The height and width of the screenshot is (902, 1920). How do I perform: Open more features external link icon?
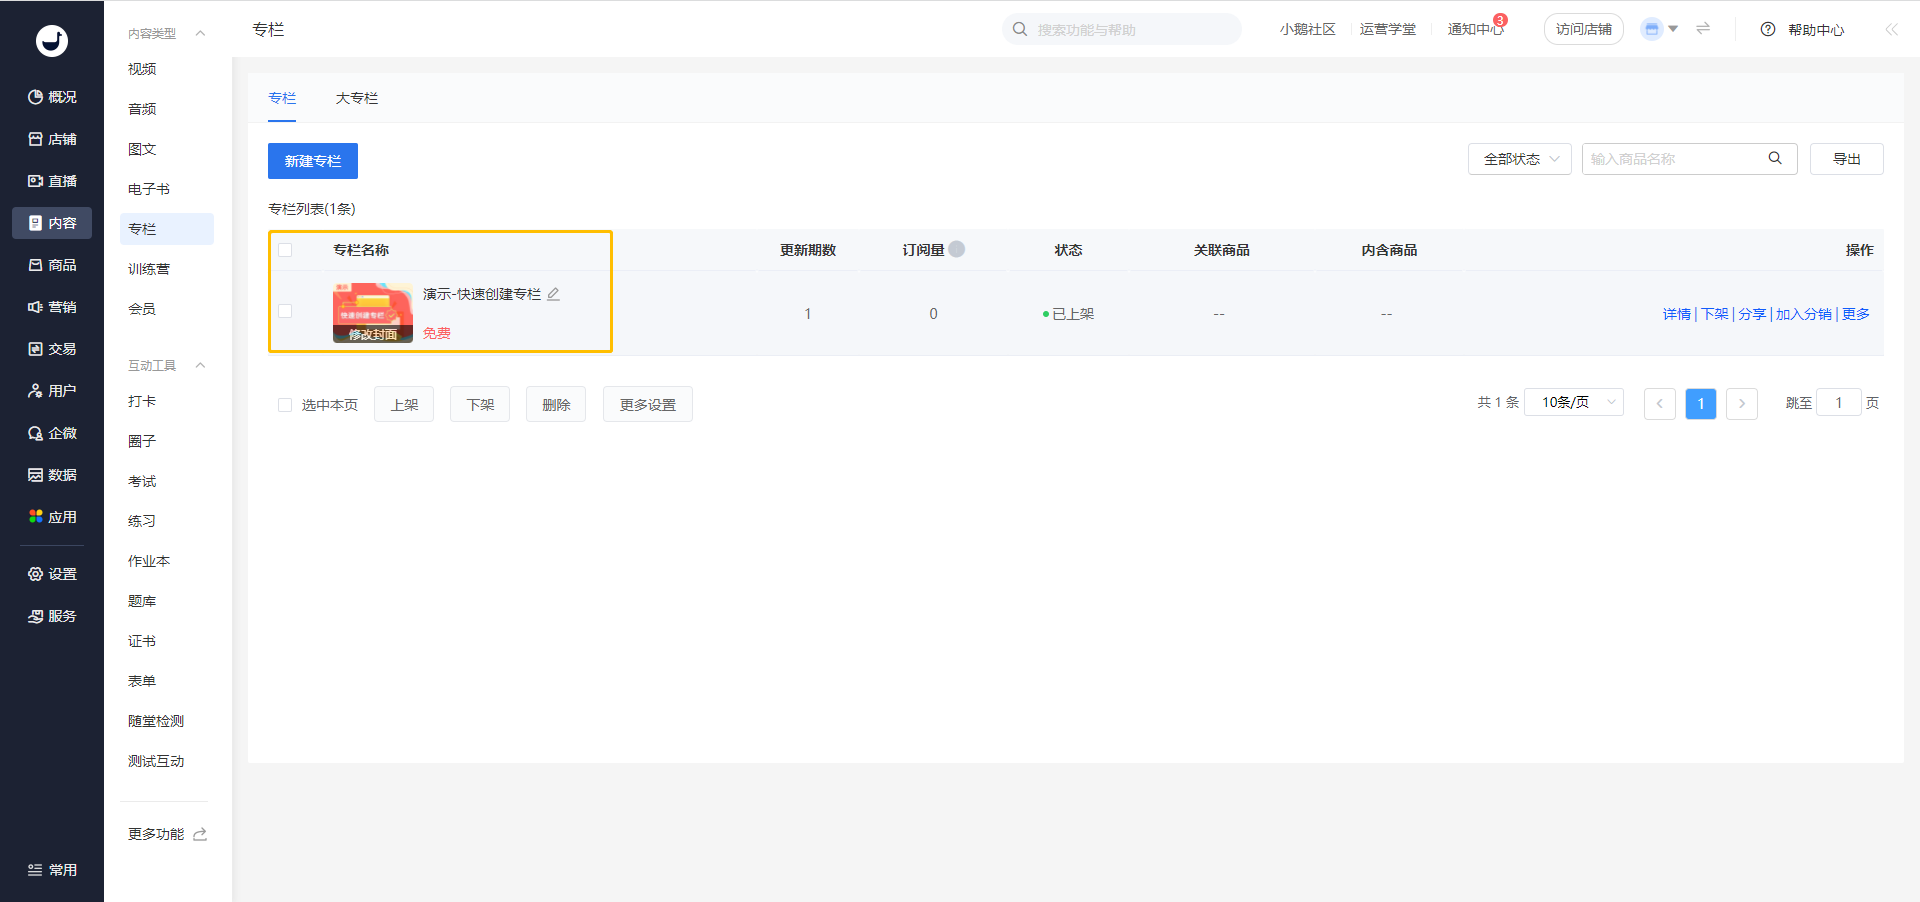[x=200, y=834]
